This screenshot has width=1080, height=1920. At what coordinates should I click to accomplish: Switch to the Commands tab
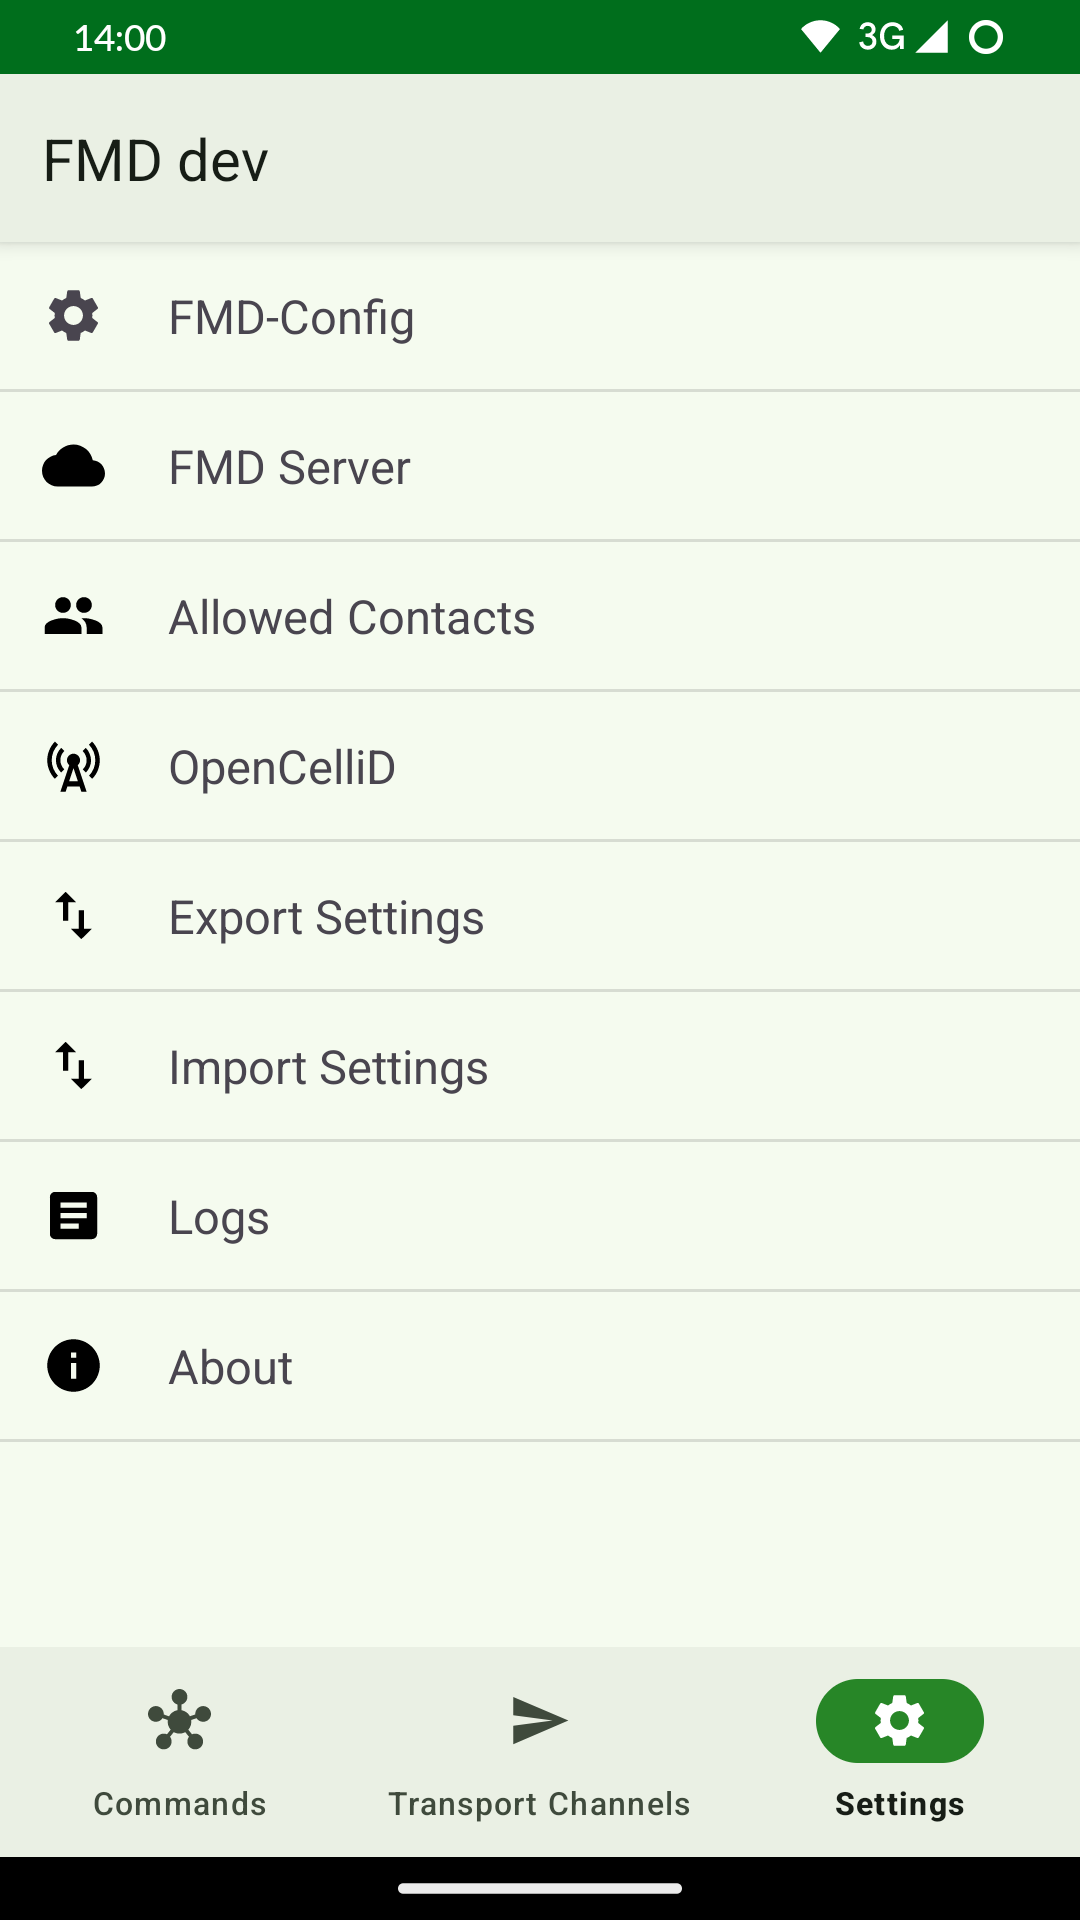pyautogui.click(x=180, y=1752)
